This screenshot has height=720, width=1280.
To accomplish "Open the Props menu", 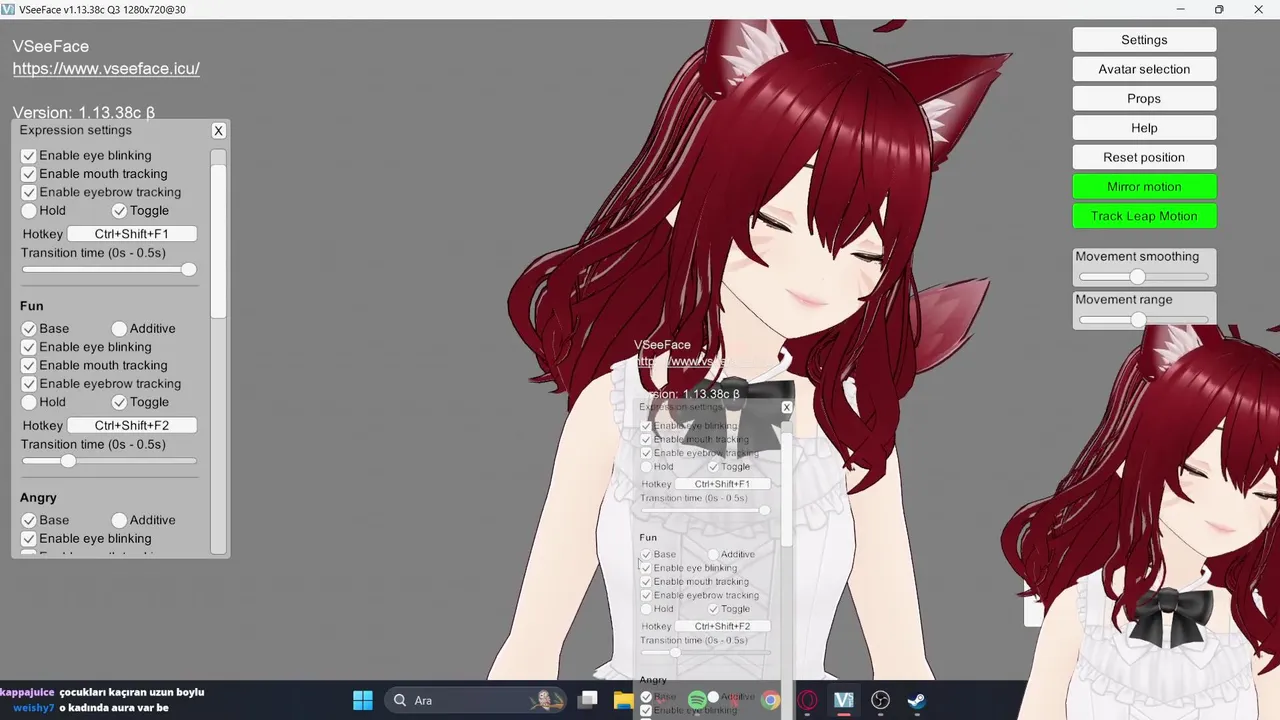I will click(1144, 99).
